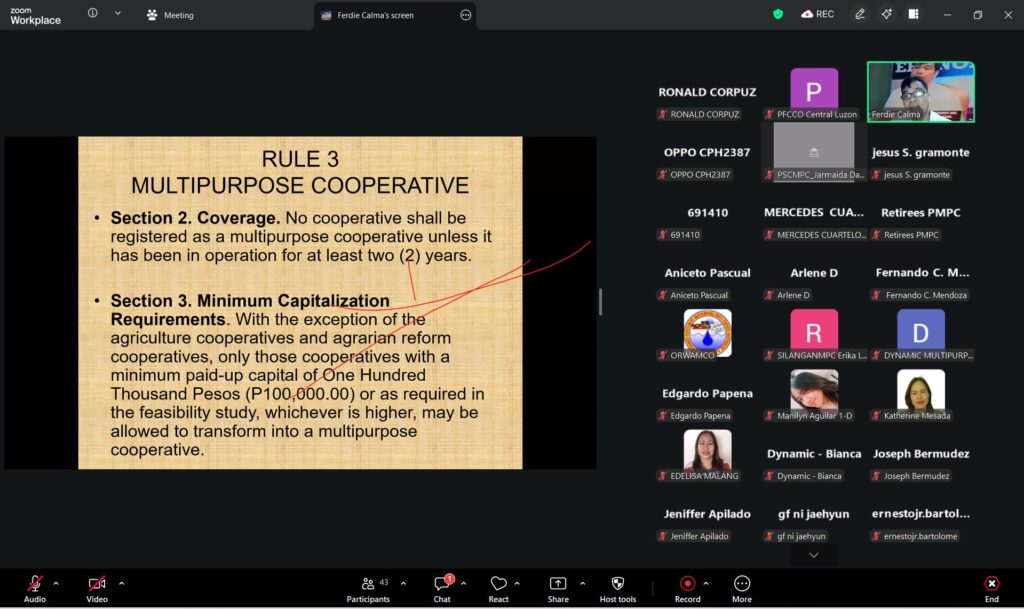Viewport: 1024px width, 609px height.
Task: Expand audio options caret
Action: point(56,583)
